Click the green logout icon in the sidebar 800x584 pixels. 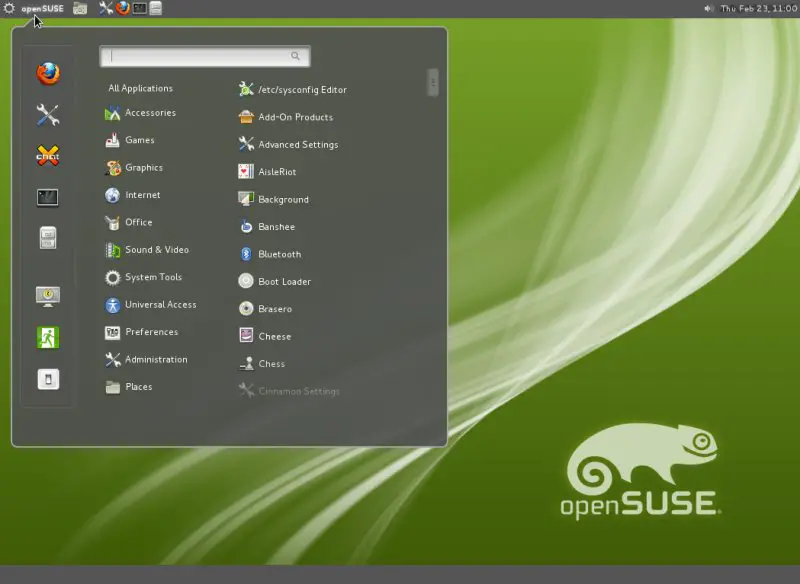[48, 337]
